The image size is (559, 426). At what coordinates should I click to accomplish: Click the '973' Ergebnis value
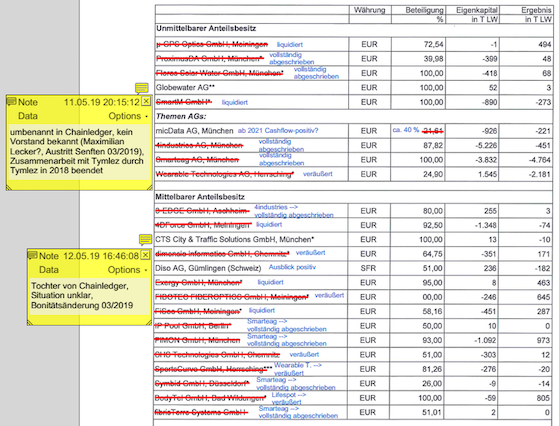coord(543,340)
